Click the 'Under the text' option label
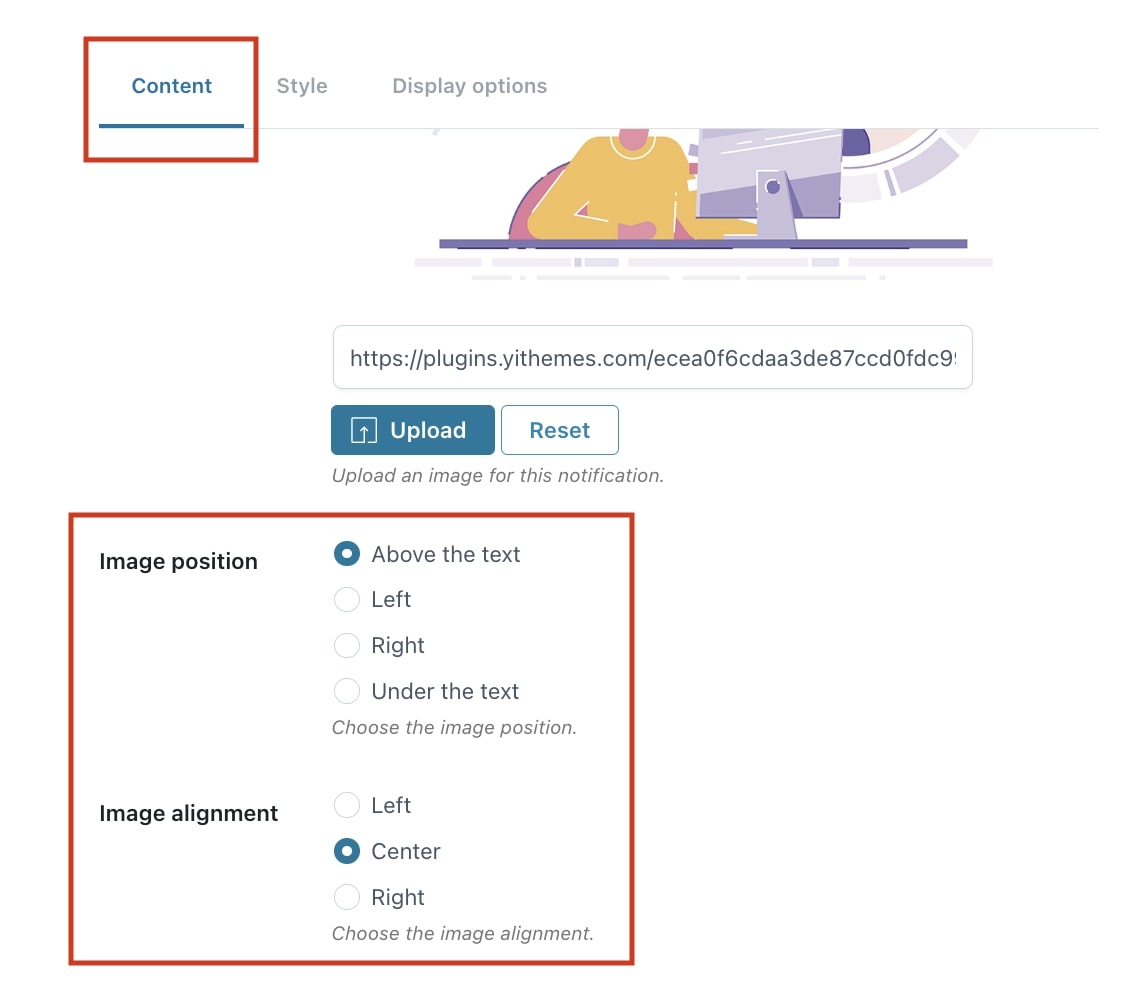The image size is (1126, 984). (x=445, y=691)
